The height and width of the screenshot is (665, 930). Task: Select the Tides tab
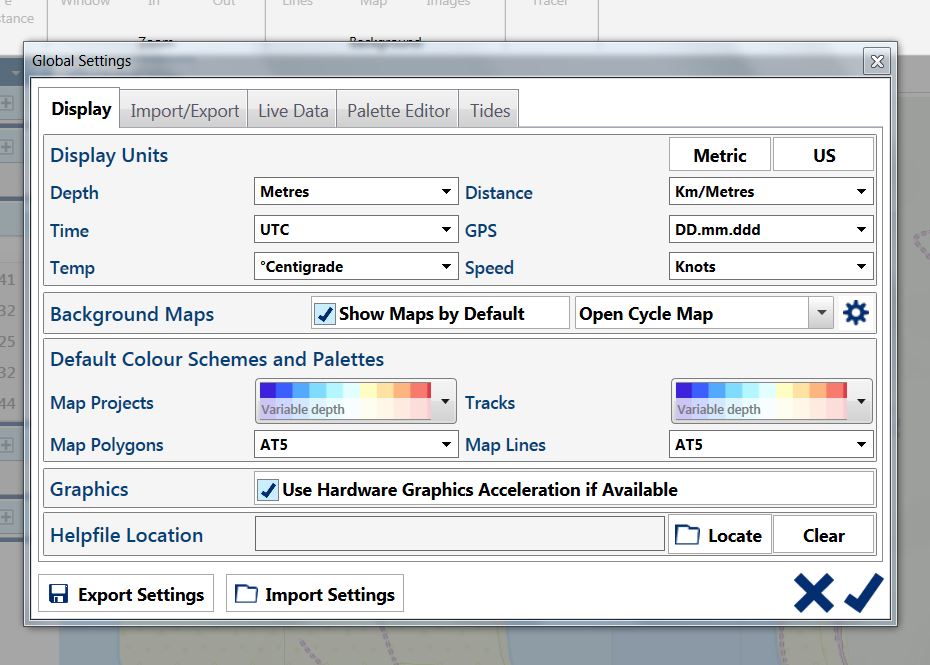click(490, 111)
